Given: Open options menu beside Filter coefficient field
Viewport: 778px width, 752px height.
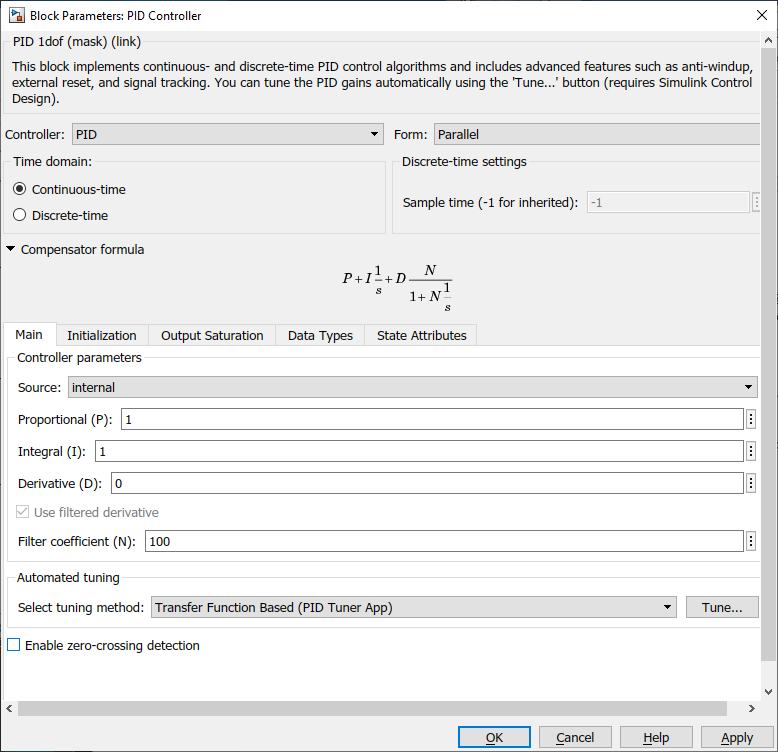Looking at the screenshot, I should tap(751, 541).
